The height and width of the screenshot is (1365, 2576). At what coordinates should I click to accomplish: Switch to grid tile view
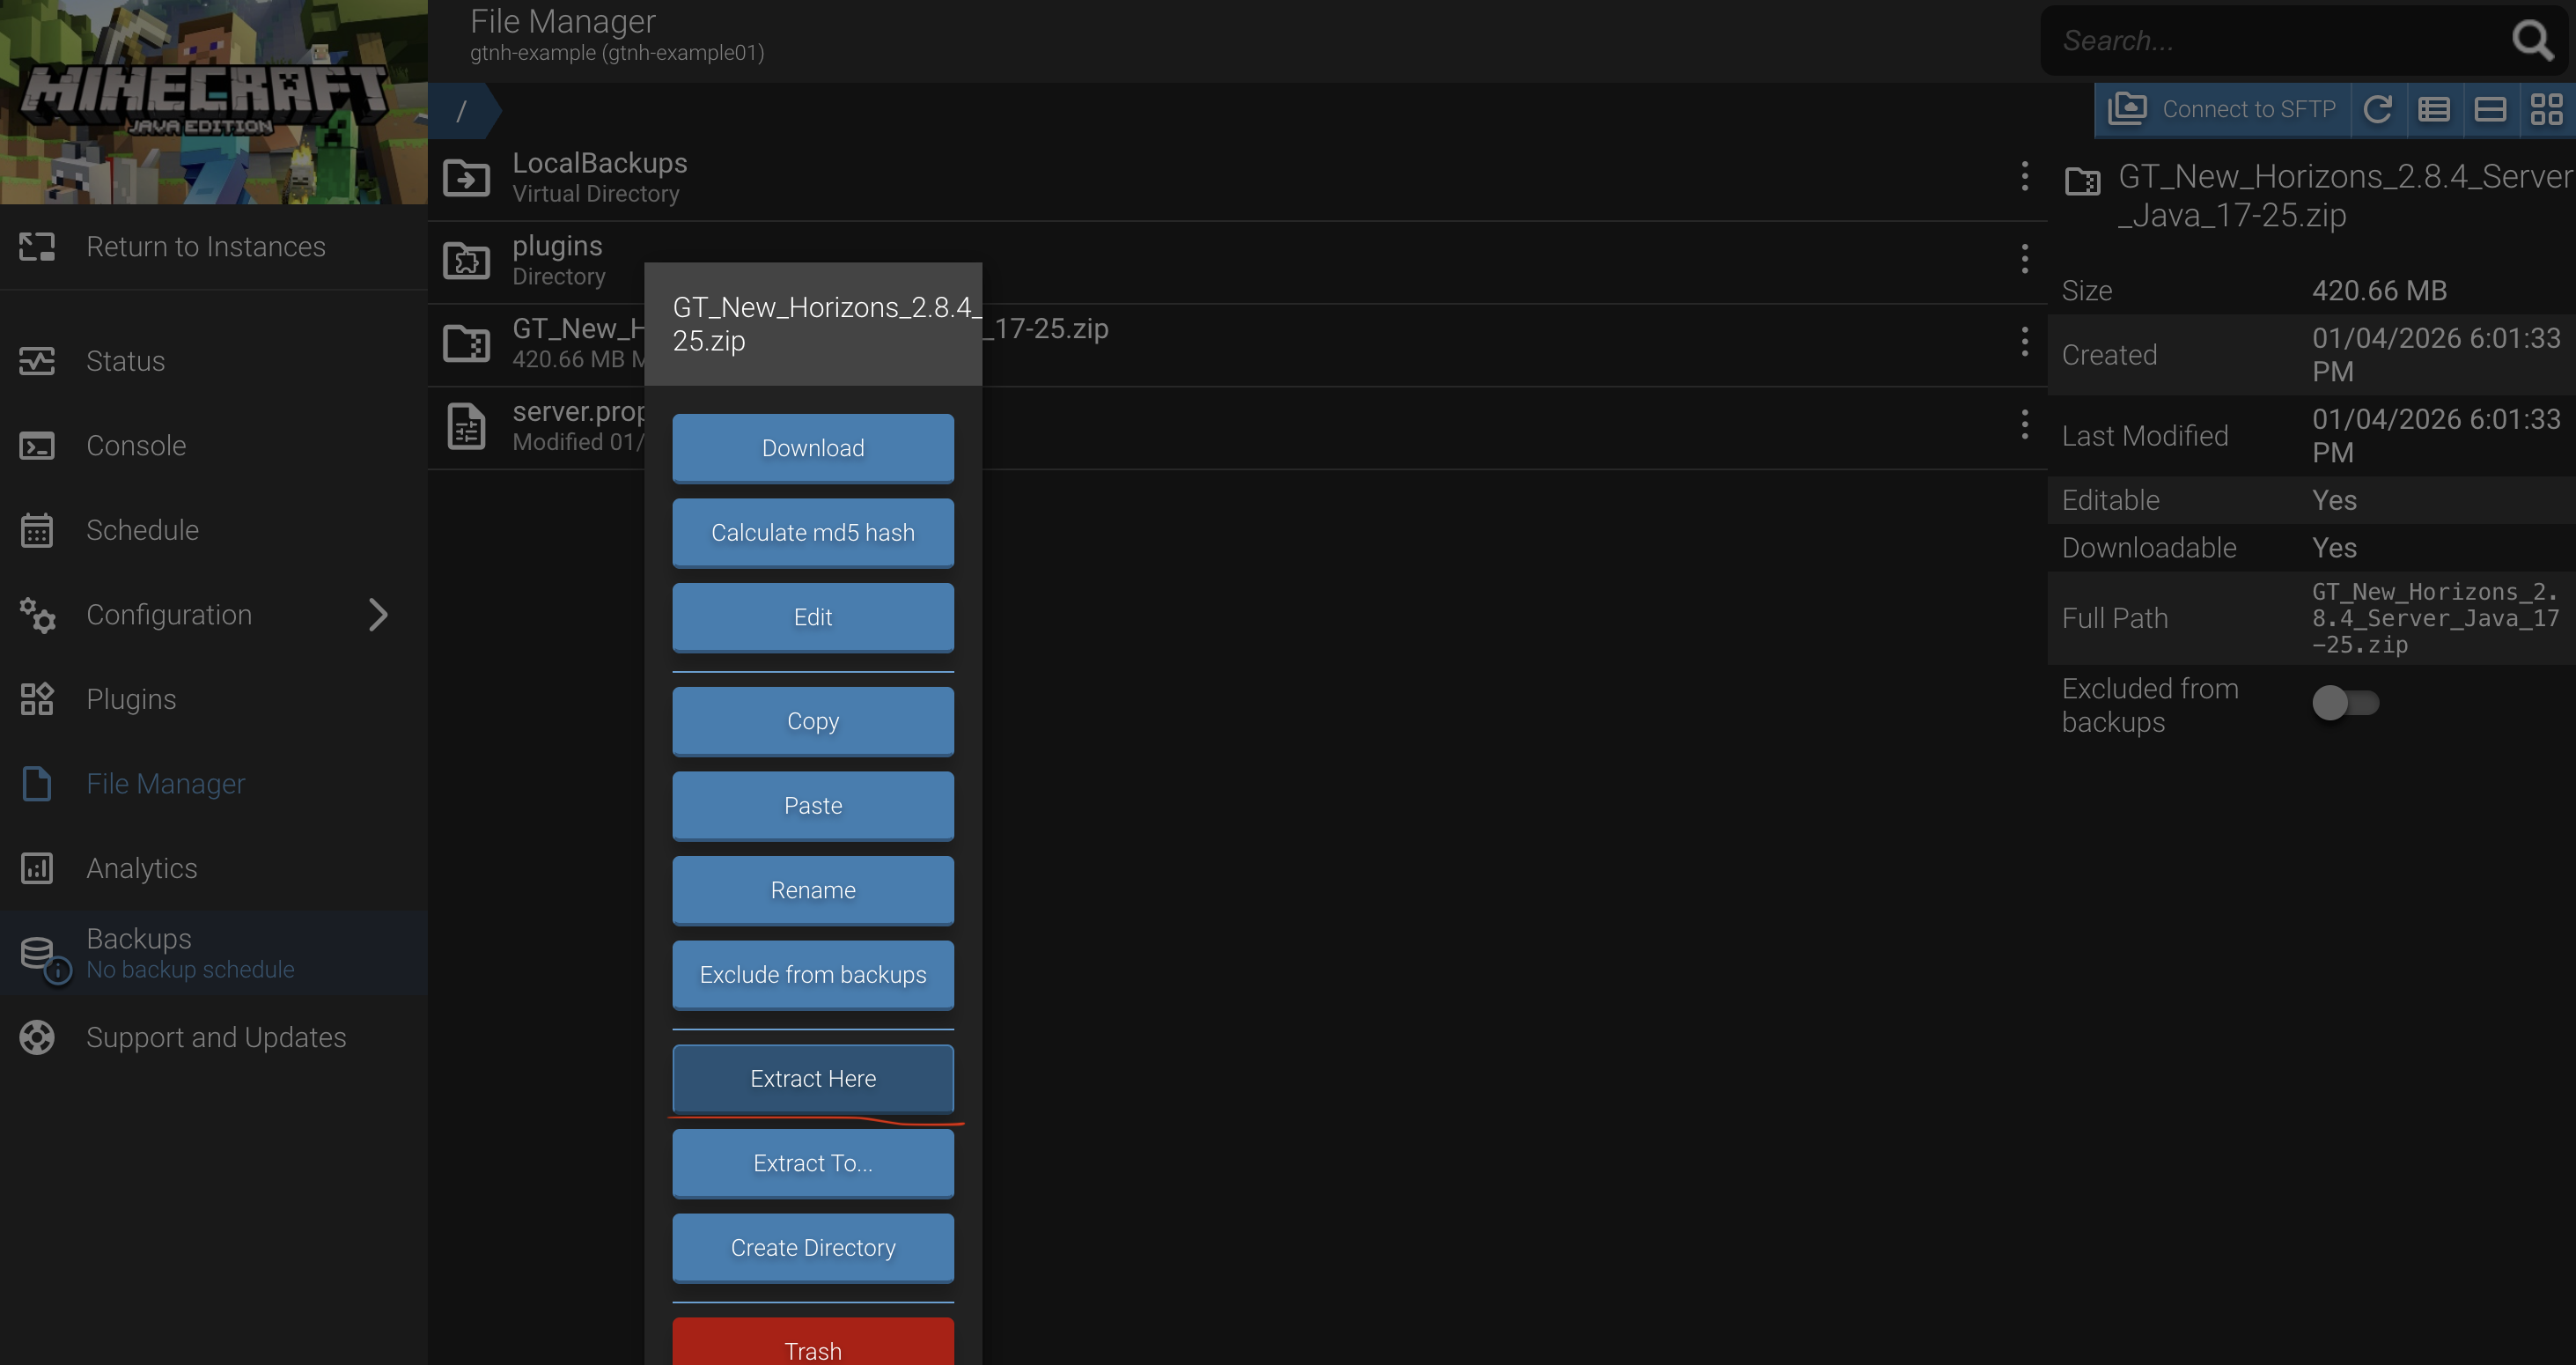pyautogui.click(x=2547, y=108)
